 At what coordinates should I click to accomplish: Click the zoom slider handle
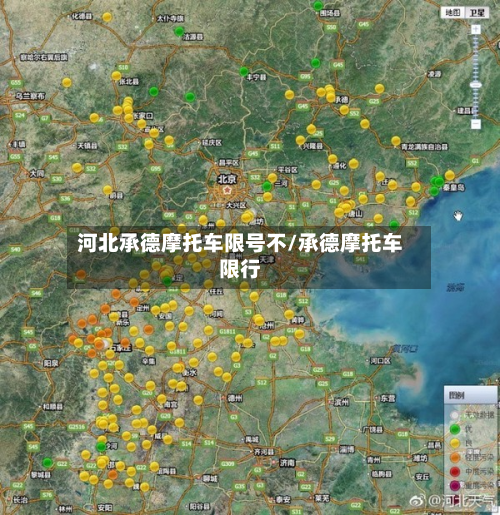tap(476, 85)
